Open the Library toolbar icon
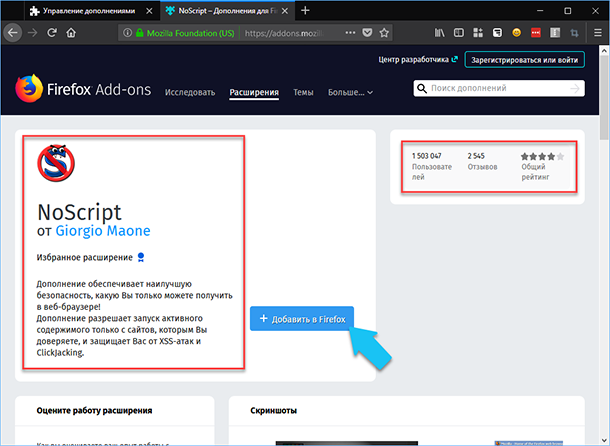 point(440,33)
